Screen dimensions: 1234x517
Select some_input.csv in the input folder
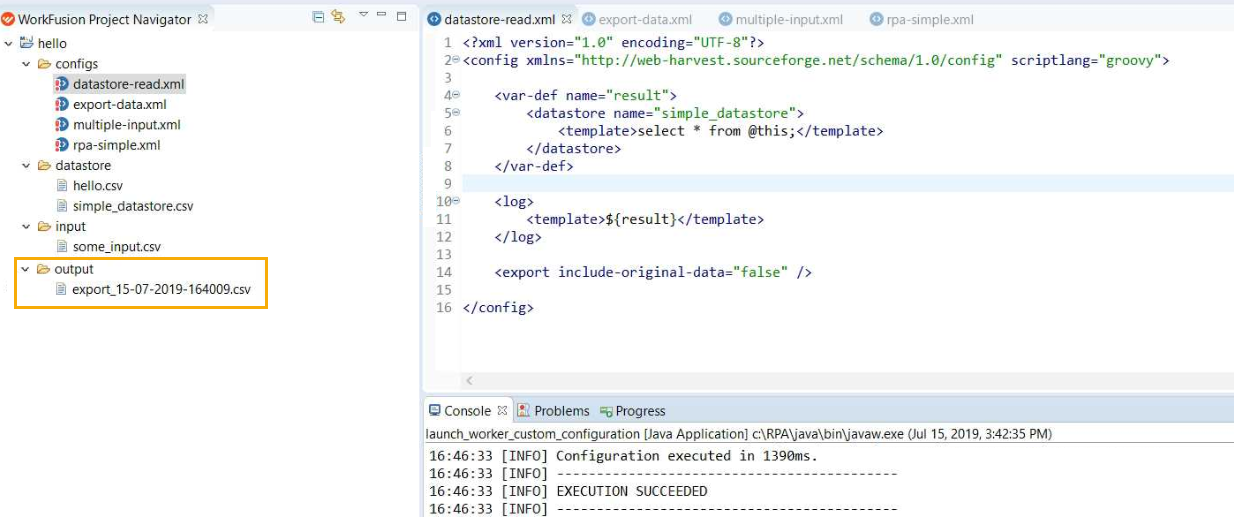click(117, 247)
